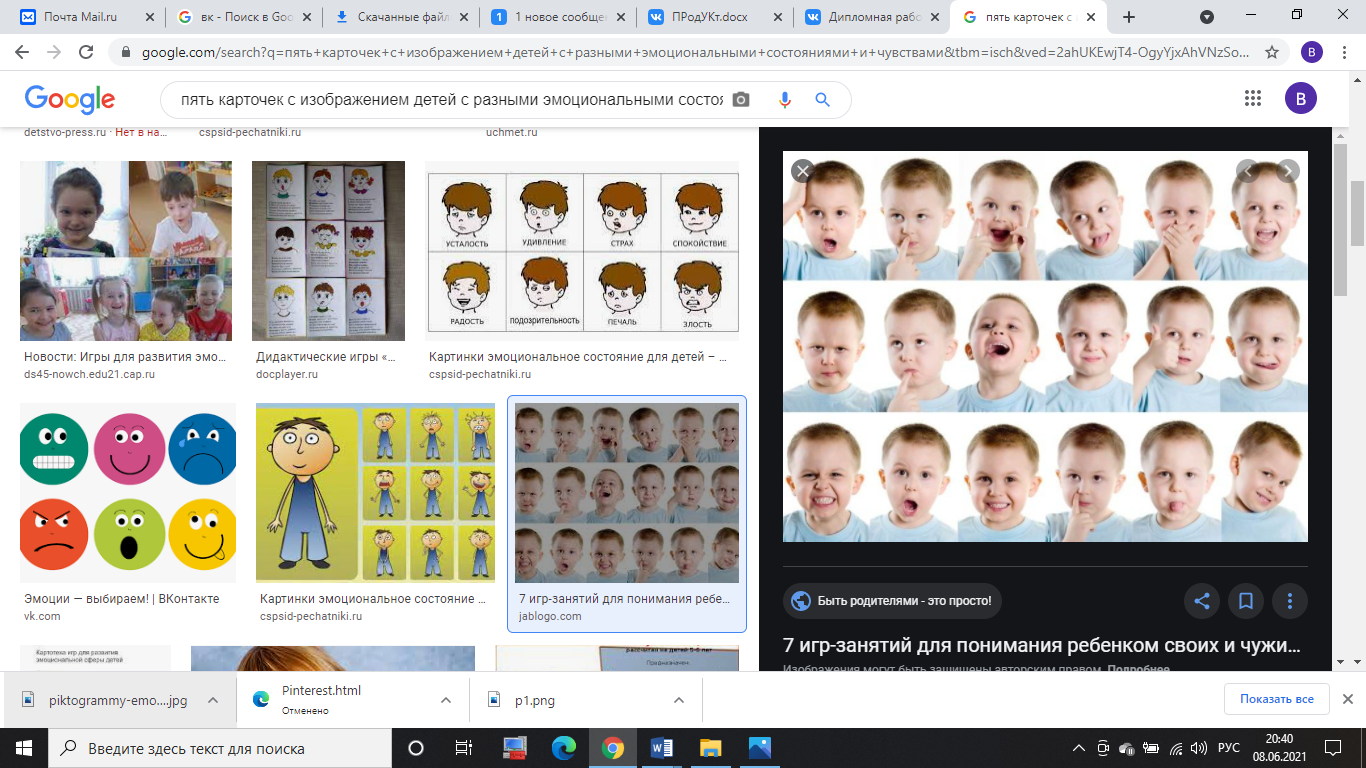Open the Google apps grid
The width and height of the screenshot is (1366, 768).
pos(1253,98)
